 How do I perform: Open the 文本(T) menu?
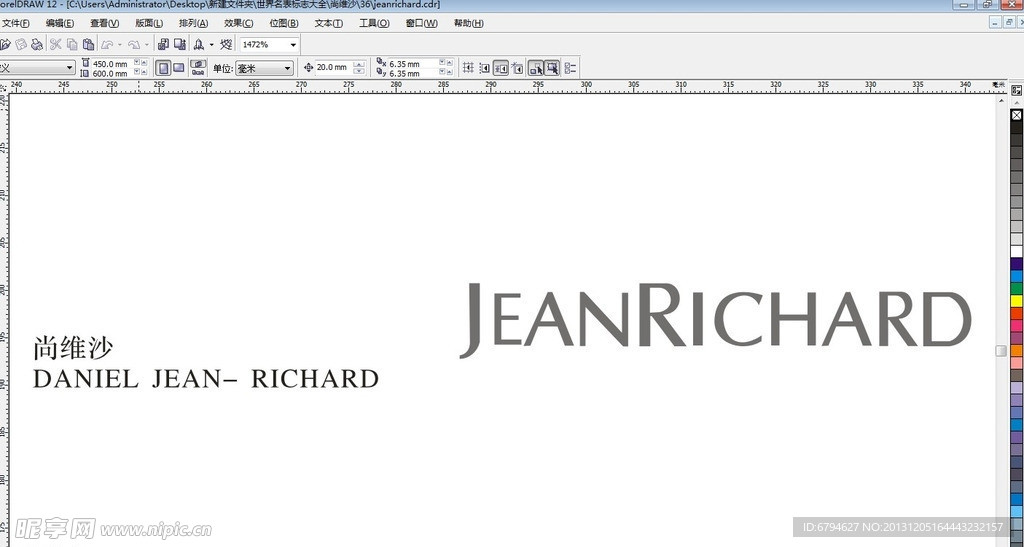(x=328, y=23)
